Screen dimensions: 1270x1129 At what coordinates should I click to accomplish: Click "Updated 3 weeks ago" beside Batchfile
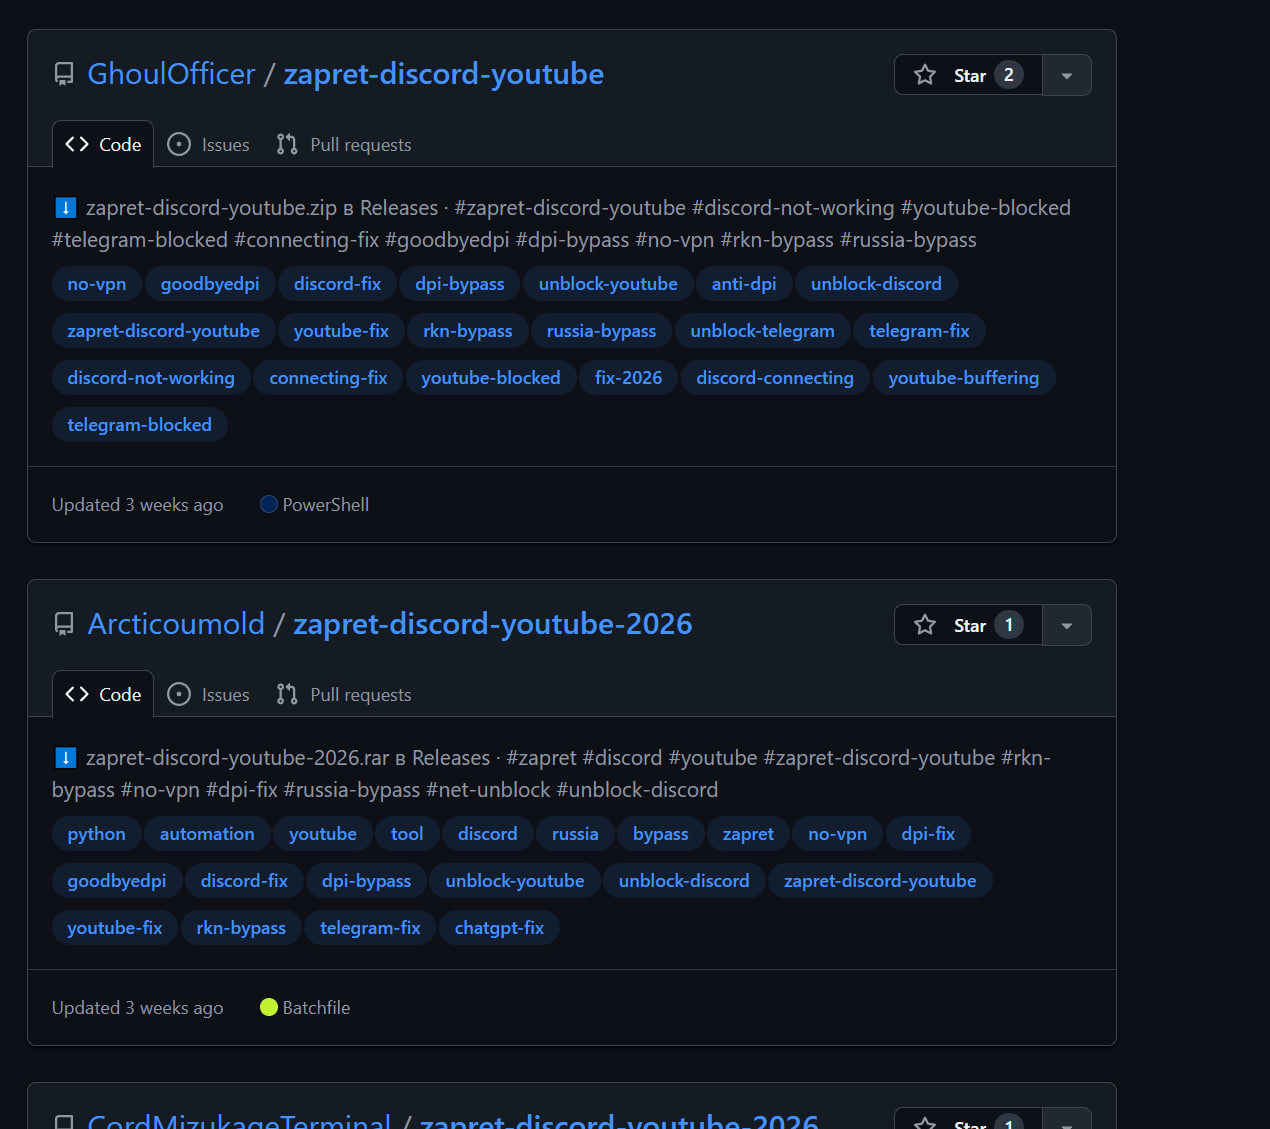pos(138,1007)
